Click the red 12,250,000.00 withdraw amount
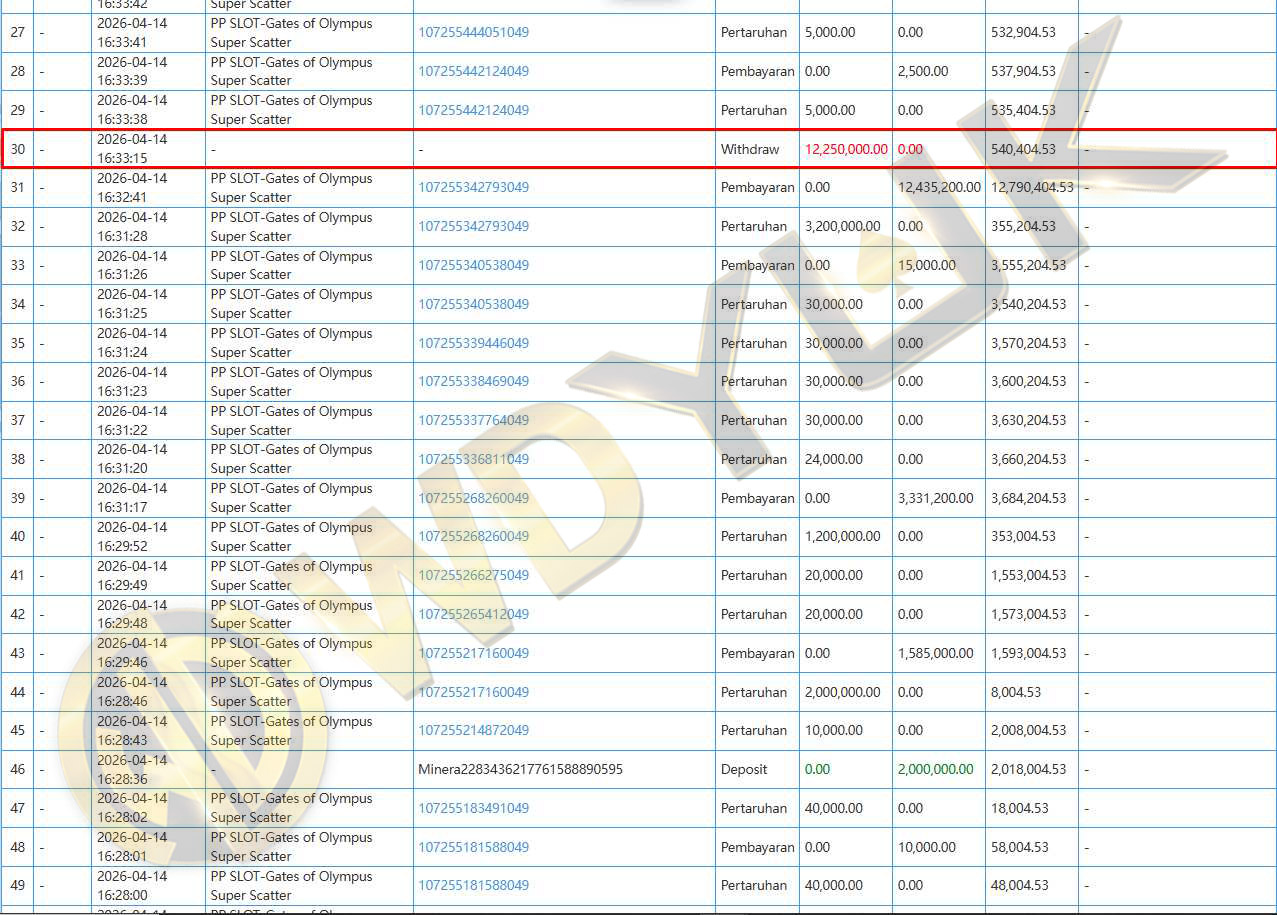 coord(845,149)
